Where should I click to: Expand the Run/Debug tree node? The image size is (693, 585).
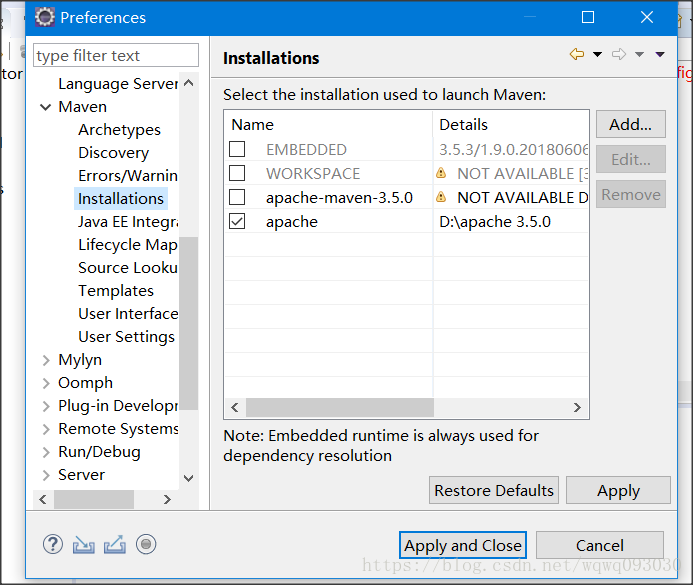[x=46, y=452]
